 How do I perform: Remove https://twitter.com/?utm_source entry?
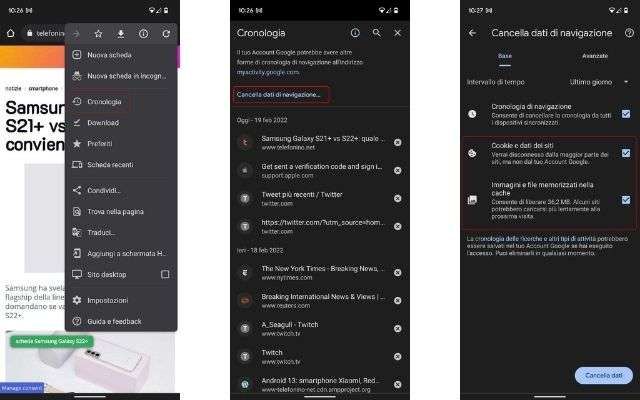pyautogui.click(x=398, y=227)
